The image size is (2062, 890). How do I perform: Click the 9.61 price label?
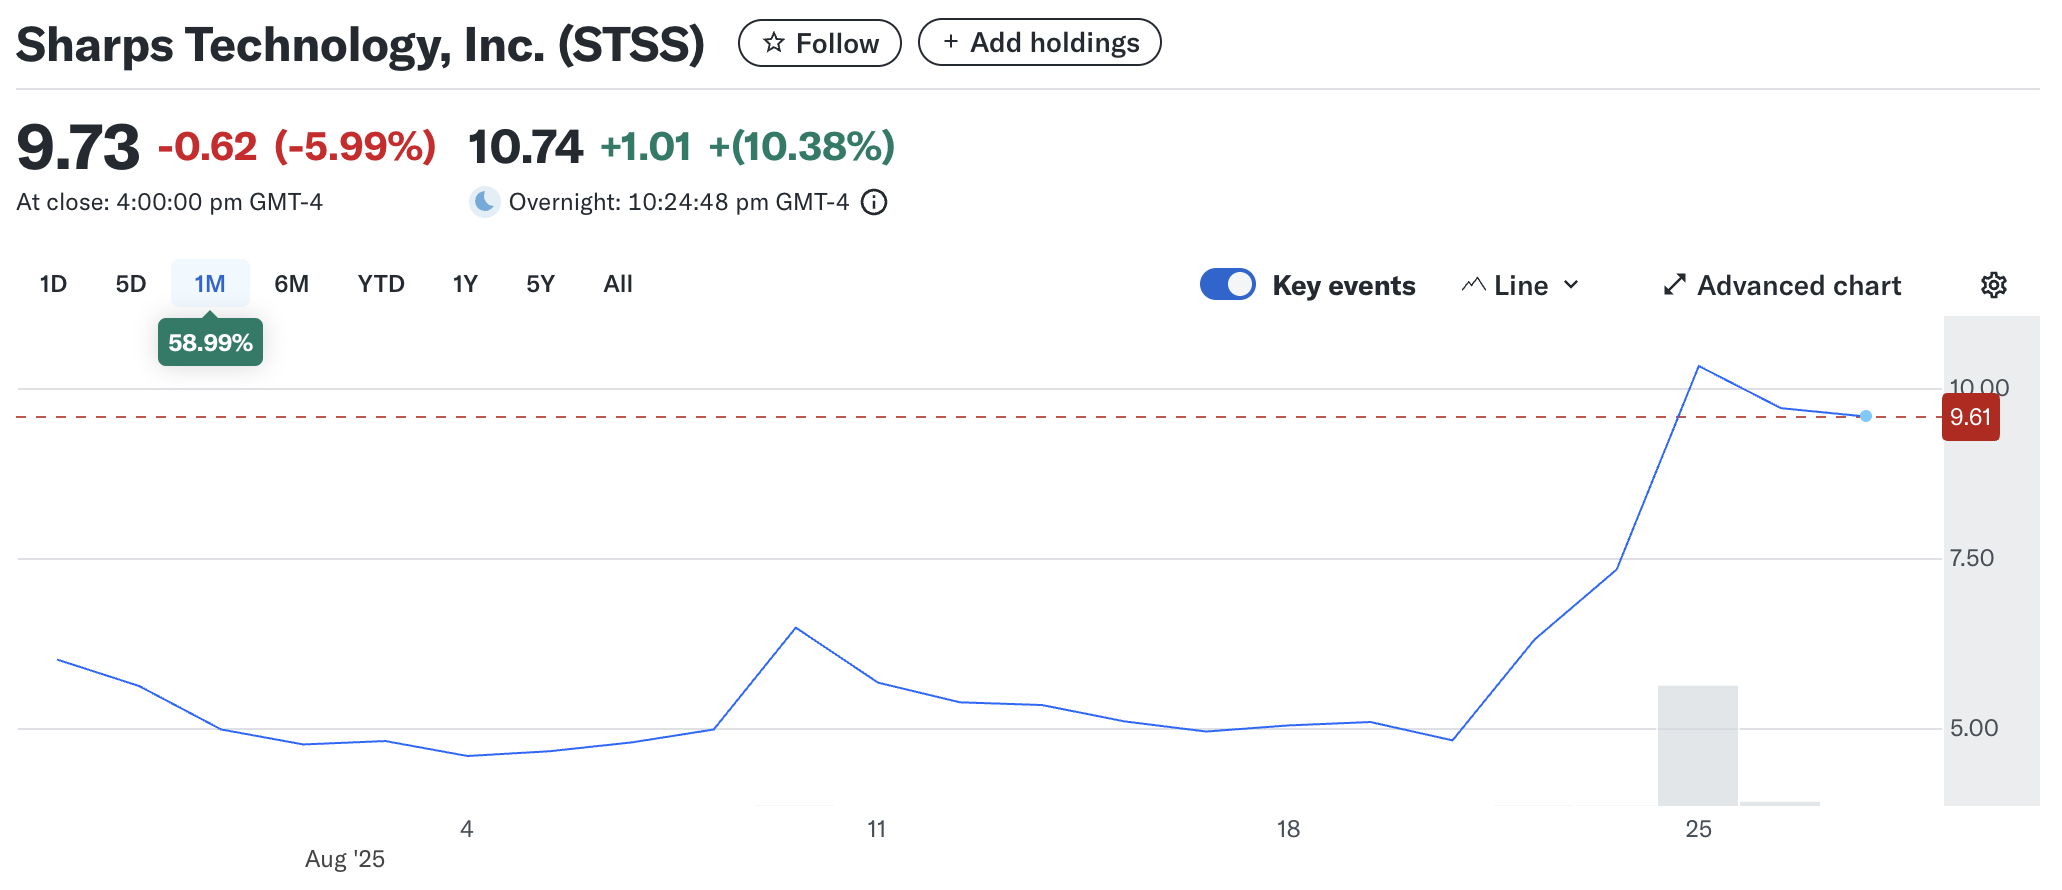pos(1971,417)
